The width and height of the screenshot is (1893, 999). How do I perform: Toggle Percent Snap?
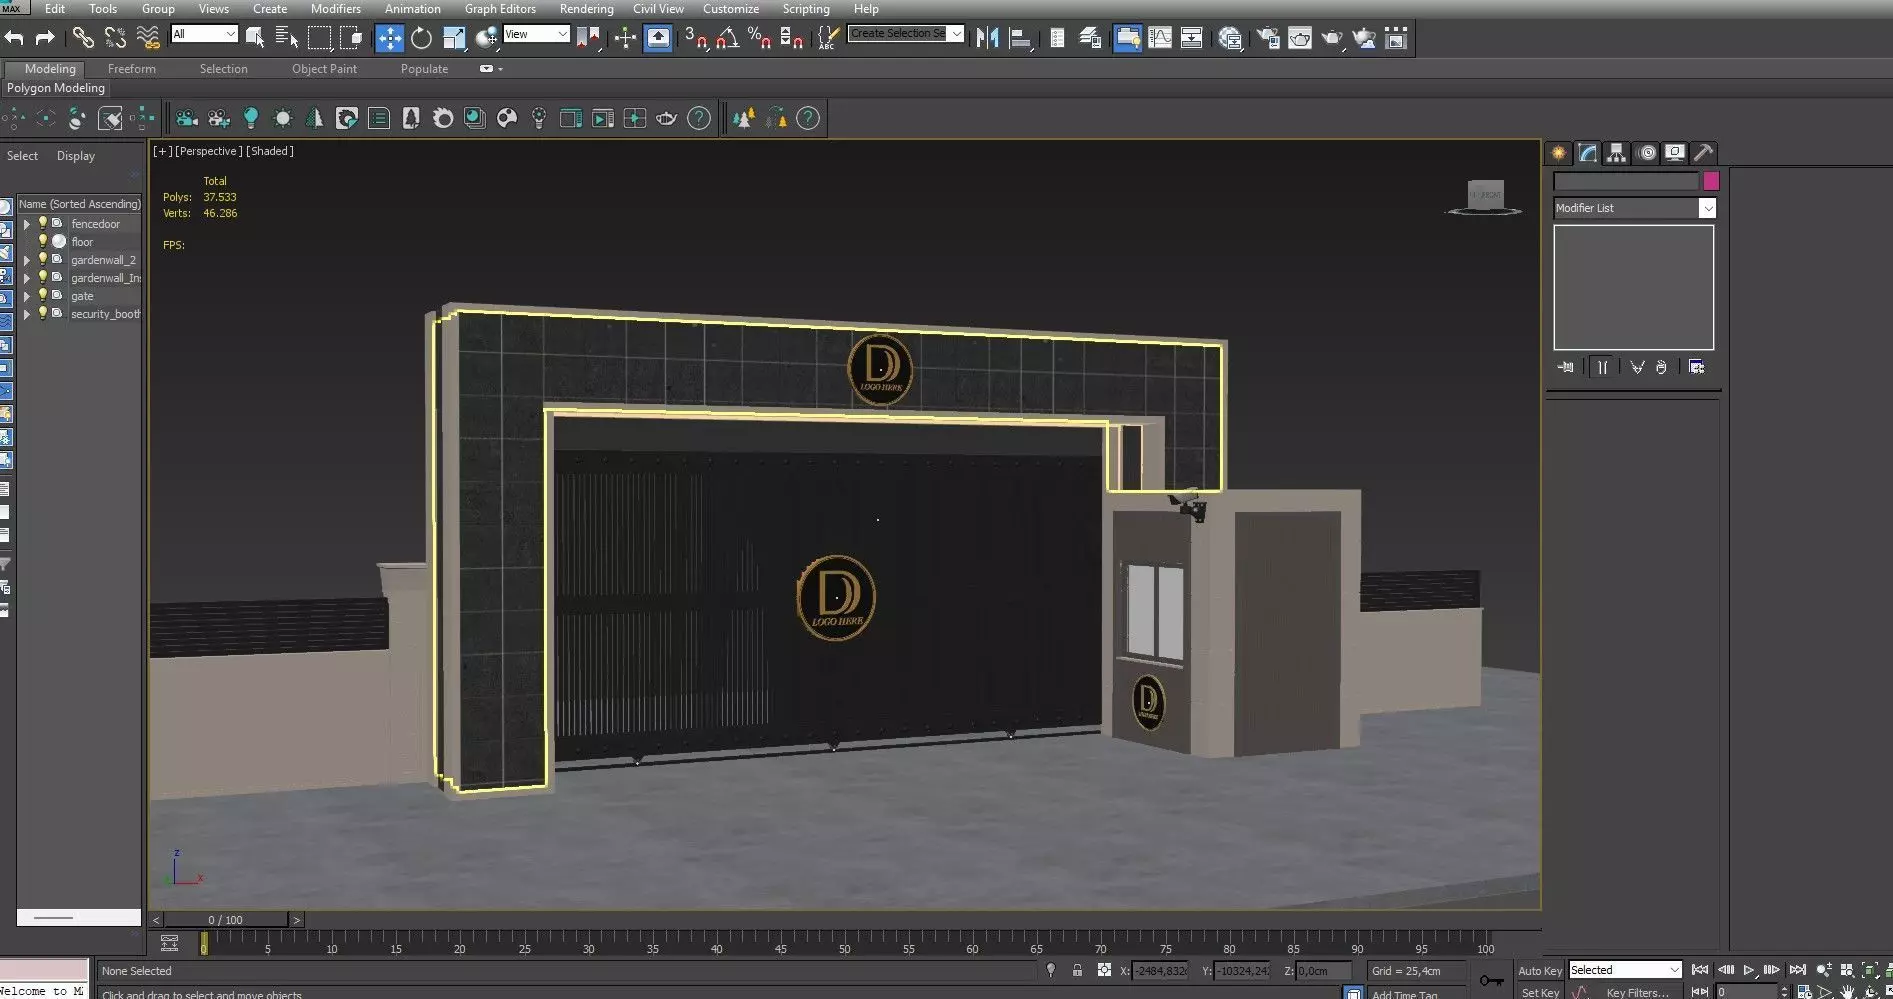(x=760, y=38)
